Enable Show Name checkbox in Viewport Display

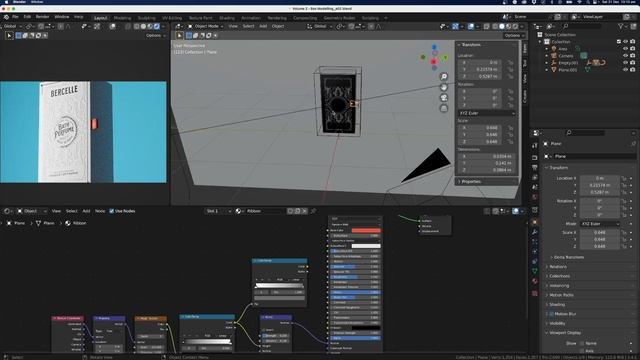pos(582,343)
